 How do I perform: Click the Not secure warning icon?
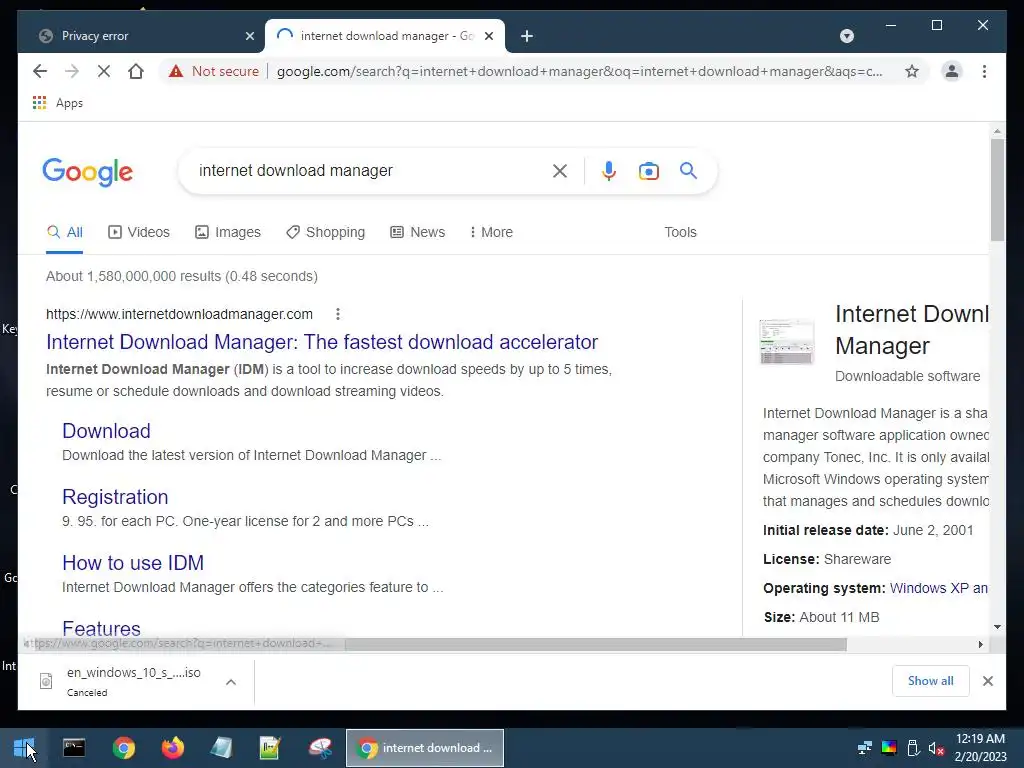(x=176, y=71)
